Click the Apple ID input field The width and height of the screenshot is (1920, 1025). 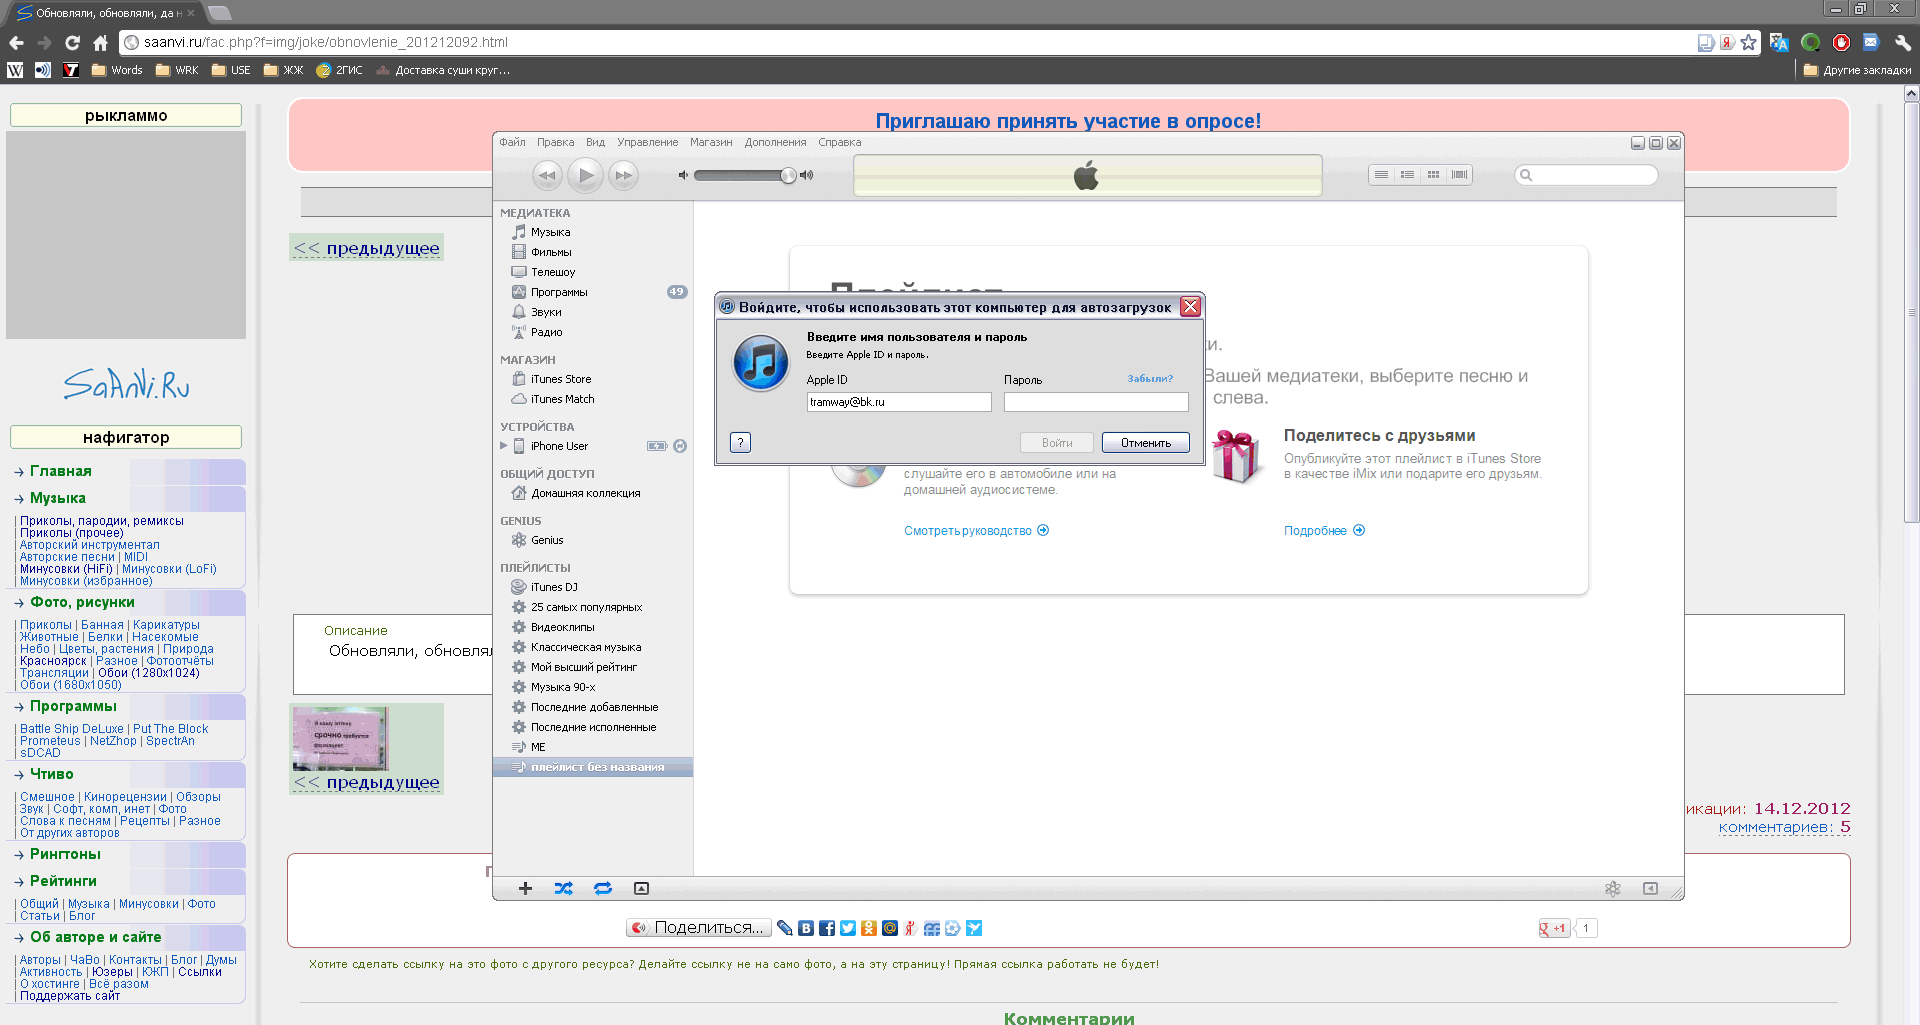click(899, 402)
